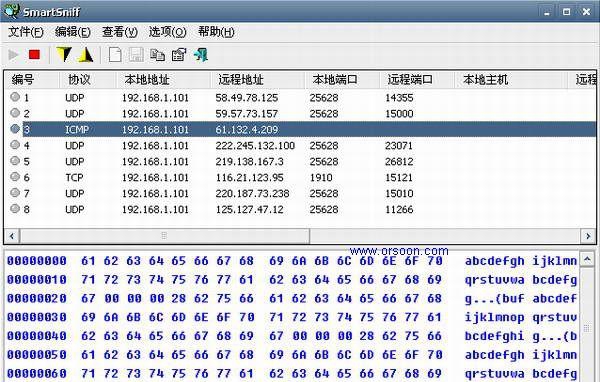The image size is (600, 382).
Task: Click remote port value 26812
Action: [399, 162]
